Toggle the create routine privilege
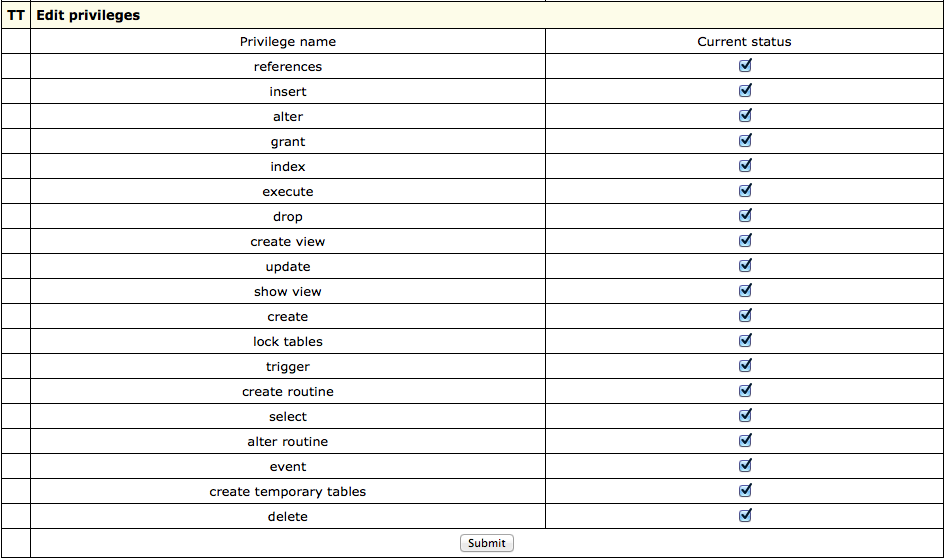945x559 pixels. point(745,391)
